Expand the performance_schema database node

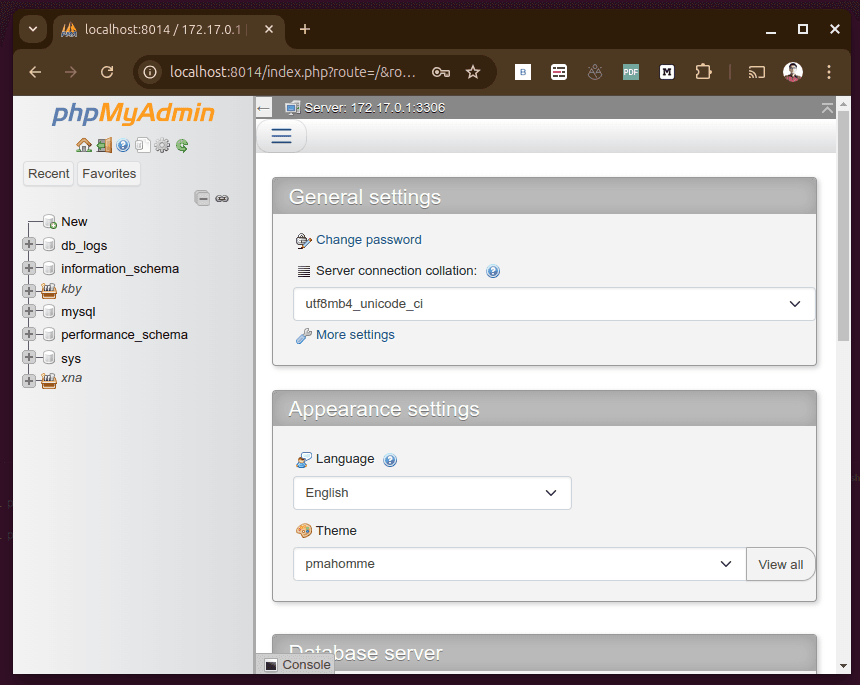pos(29,334)
